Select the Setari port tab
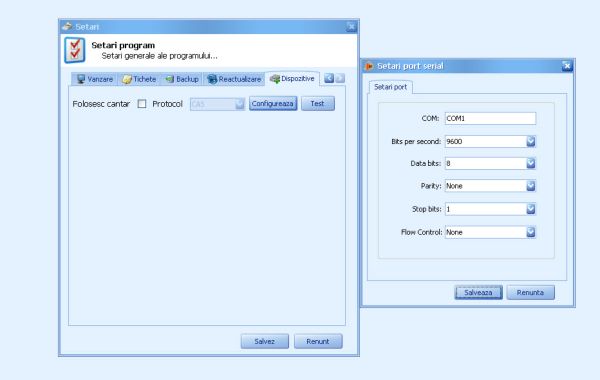The image size is (600, 380). [x=390, y=87]
